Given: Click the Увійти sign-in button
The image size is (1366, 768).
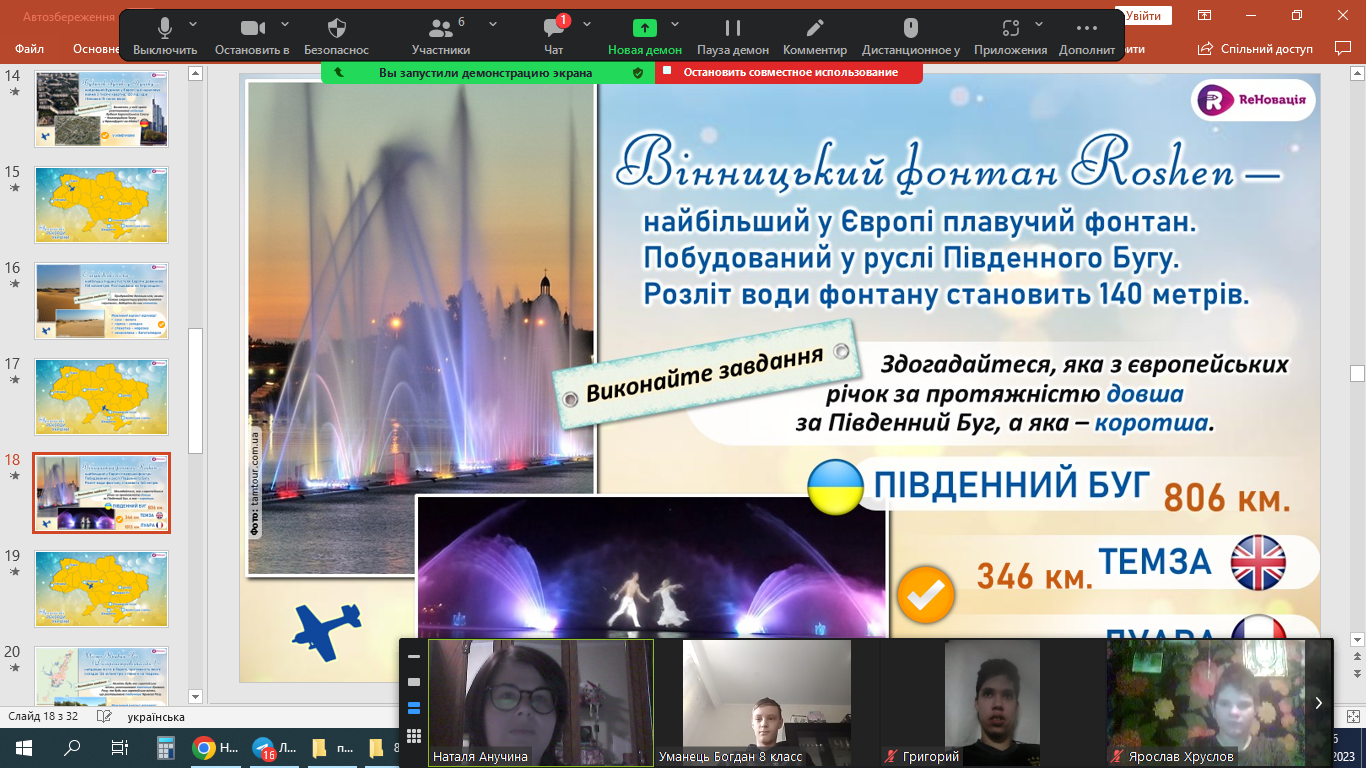Looking at the screenshot, I should (1143, 16).
